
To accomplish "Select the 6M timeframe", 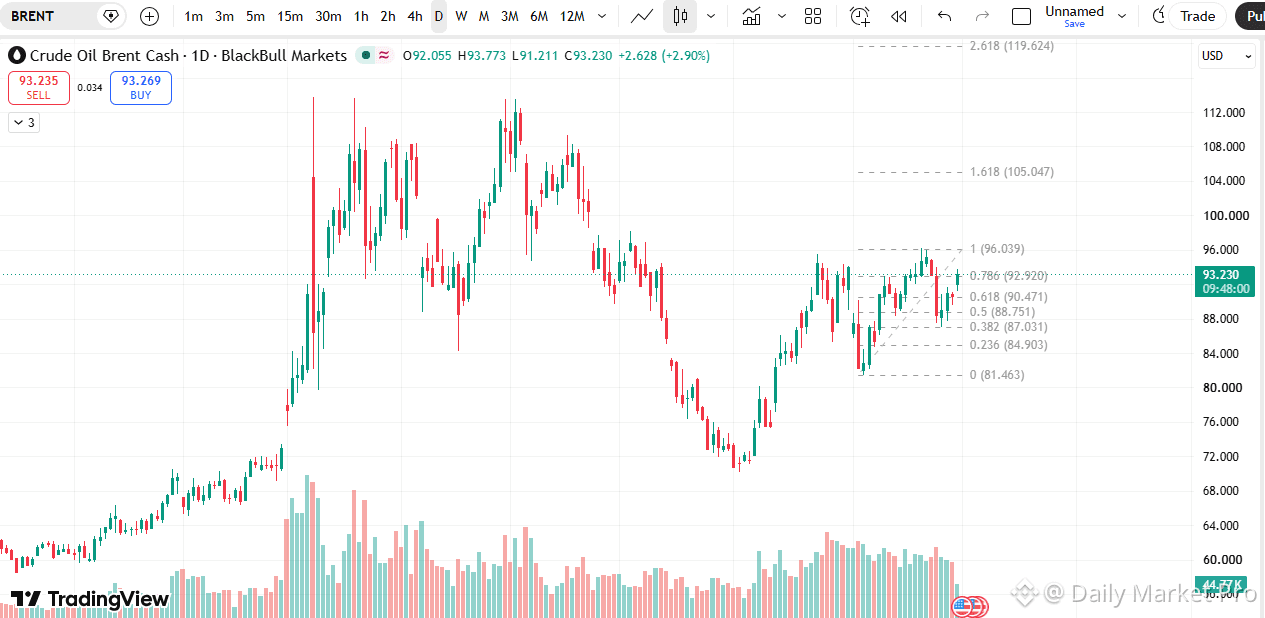I will point(539,16).
